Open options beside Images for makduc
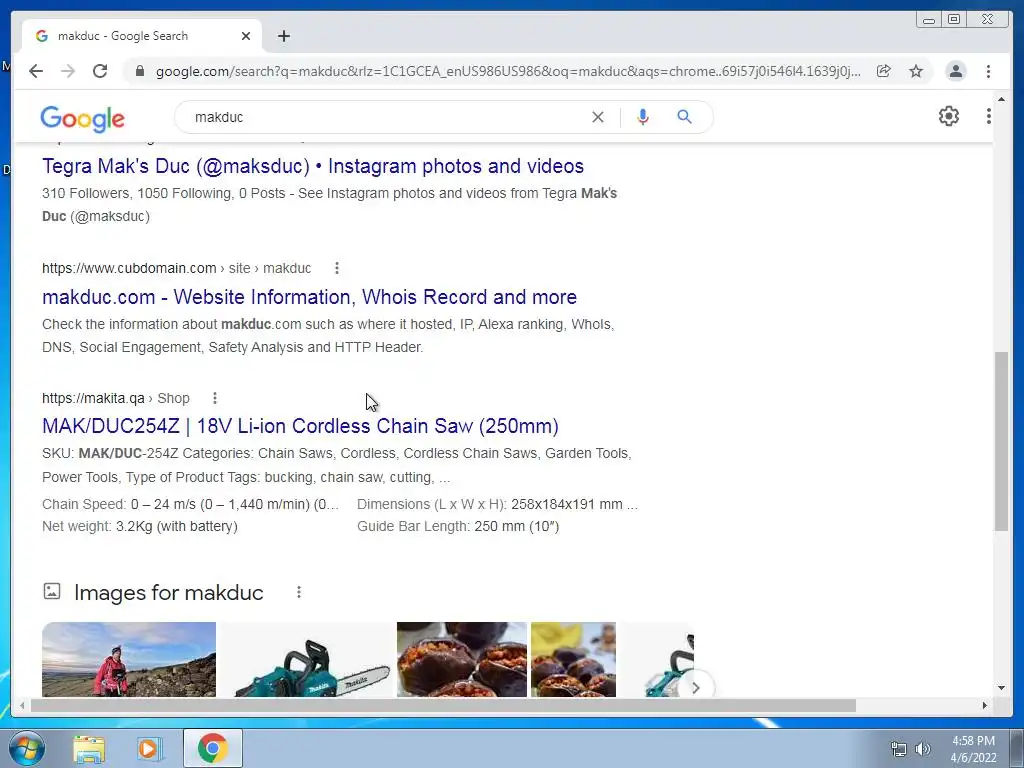1024x768 pixels. pyautogui.click(x=298, y=592)
